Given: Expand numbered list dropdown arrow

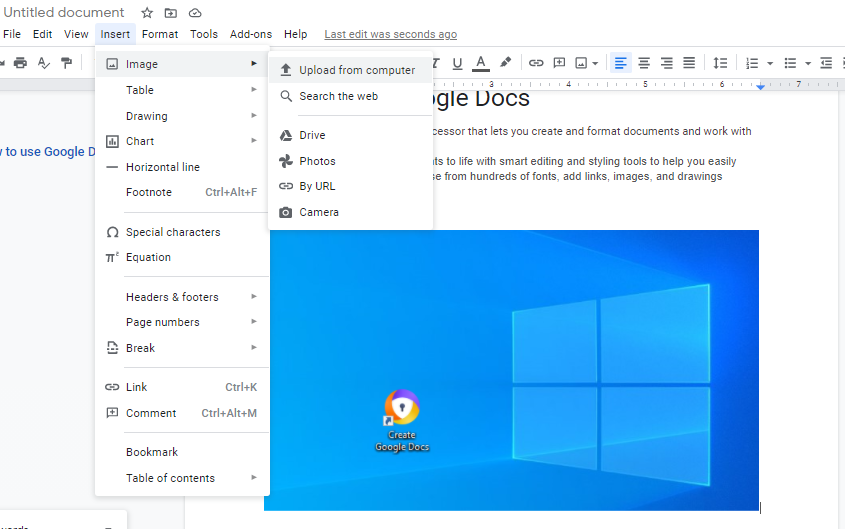Looking at the screenshot, I should [770, 64].
